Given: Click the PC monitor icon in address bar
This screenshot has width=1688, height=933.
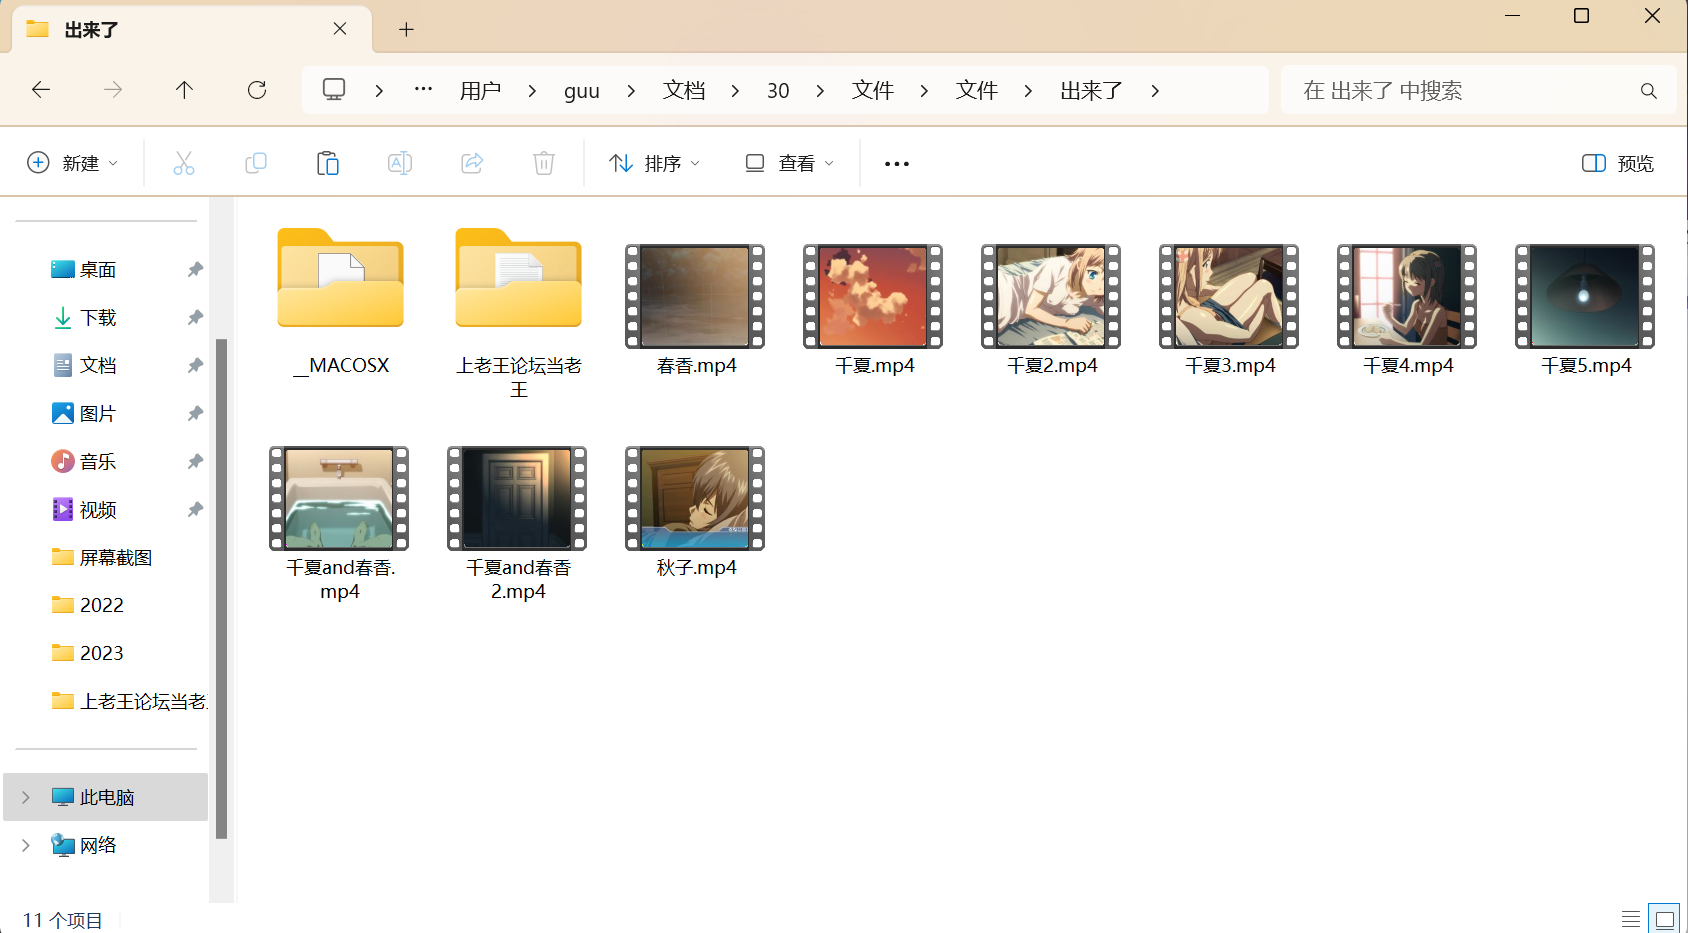Looking at the screenshot, I should point(334,90).
